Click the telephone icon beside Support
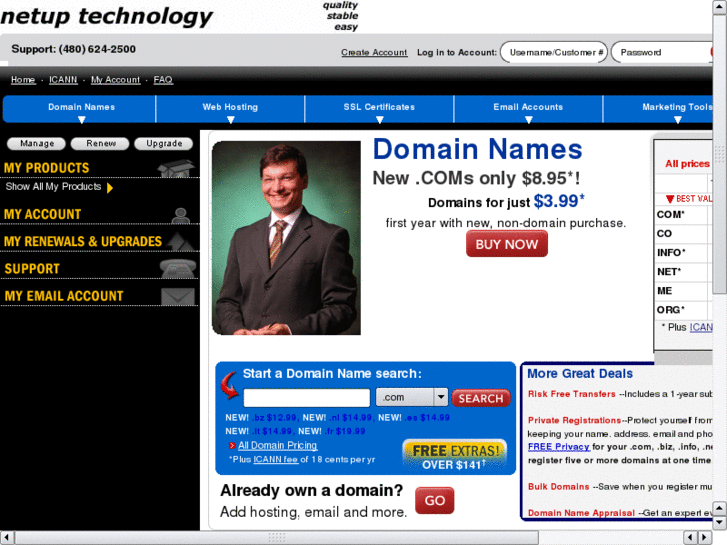Image resolution: width=727 pixels, height=545 pixels. click(178, 269)
